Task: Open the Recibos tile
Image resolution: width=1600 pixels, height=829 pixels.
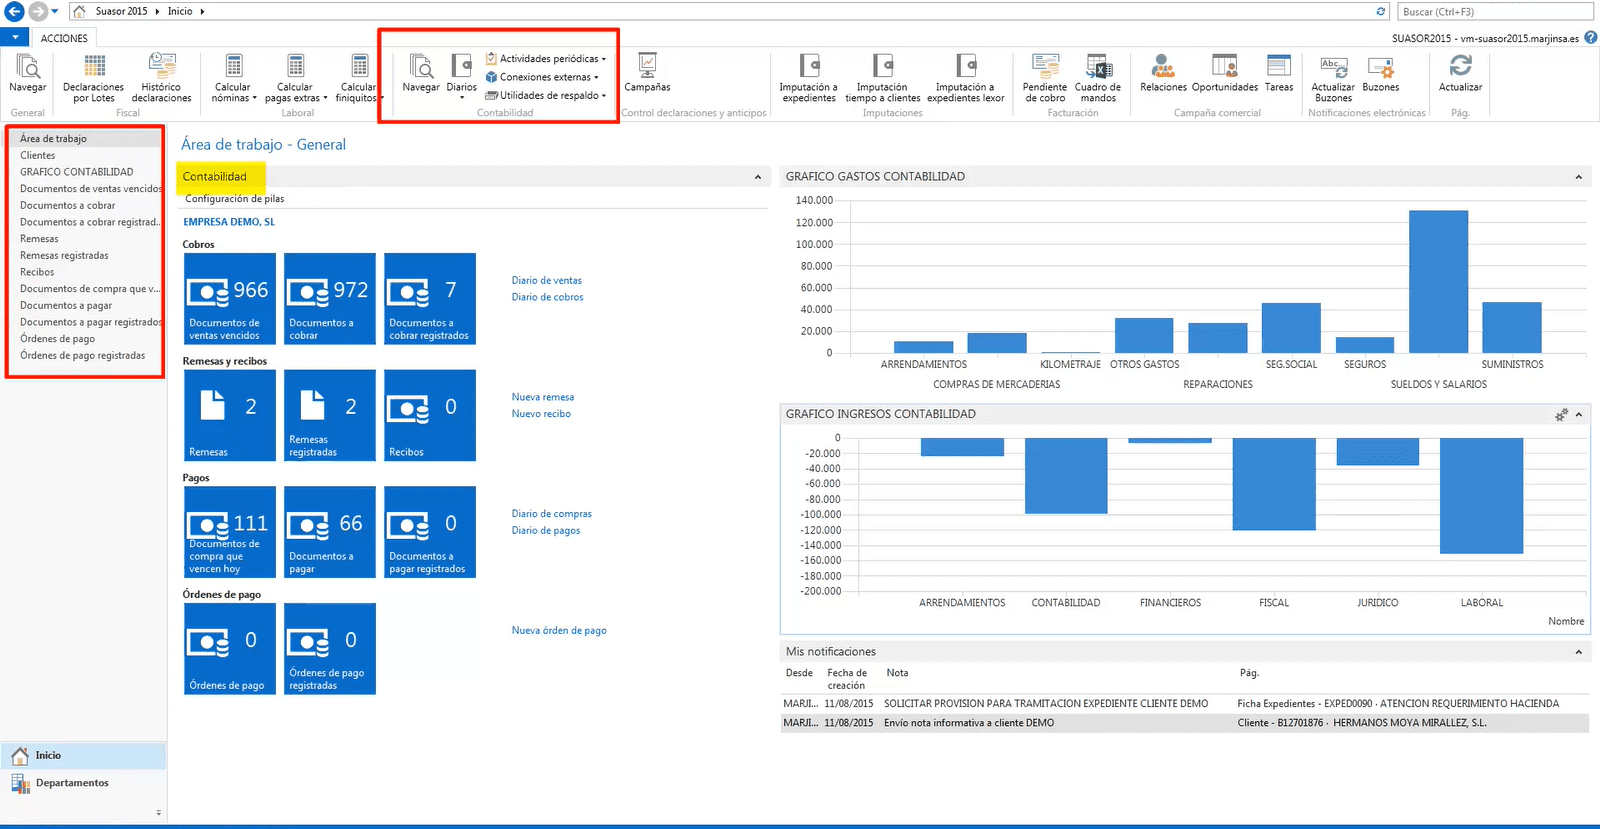Action: point(430,415)
